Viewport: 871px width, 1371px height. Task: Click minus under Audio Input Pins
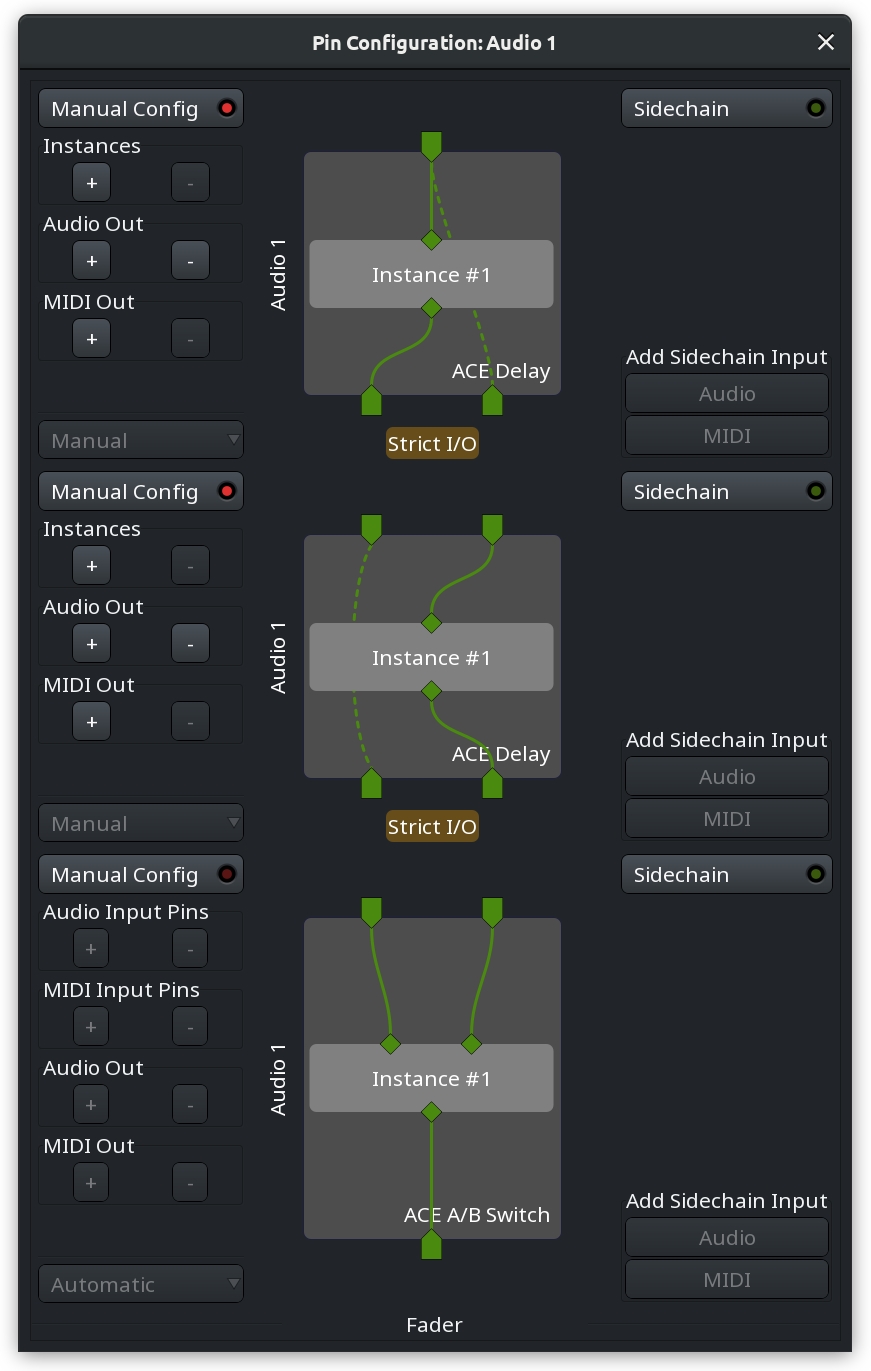click(x=190, y=949)
